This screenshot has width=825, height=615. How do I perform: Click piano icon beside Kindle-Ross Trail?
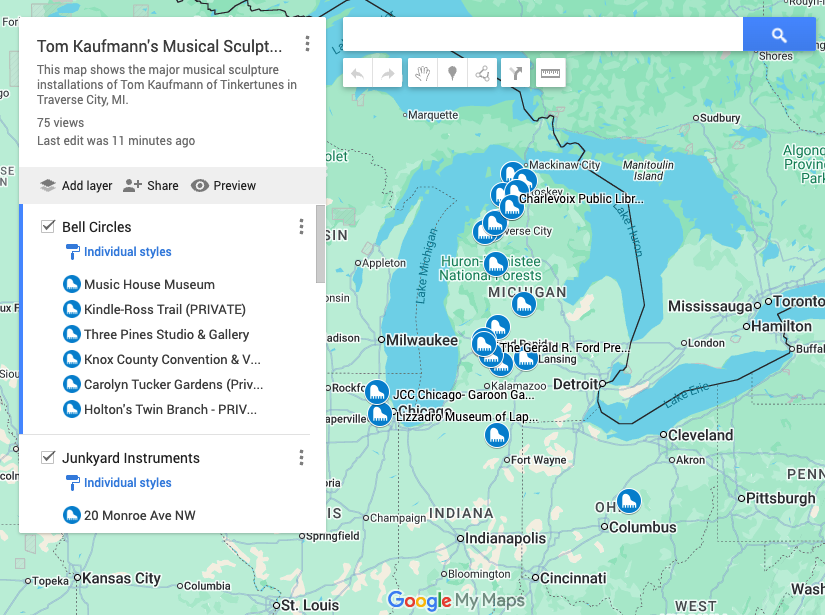tap(72, 309)
